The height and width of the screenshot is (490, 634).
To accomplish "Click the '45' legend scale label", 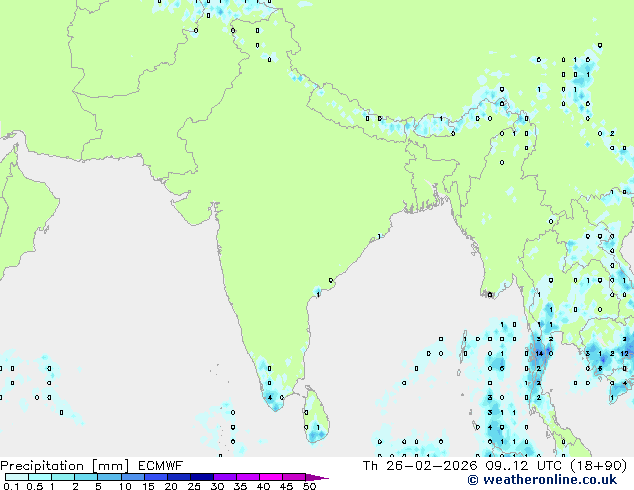I will (x=286, y=486).
